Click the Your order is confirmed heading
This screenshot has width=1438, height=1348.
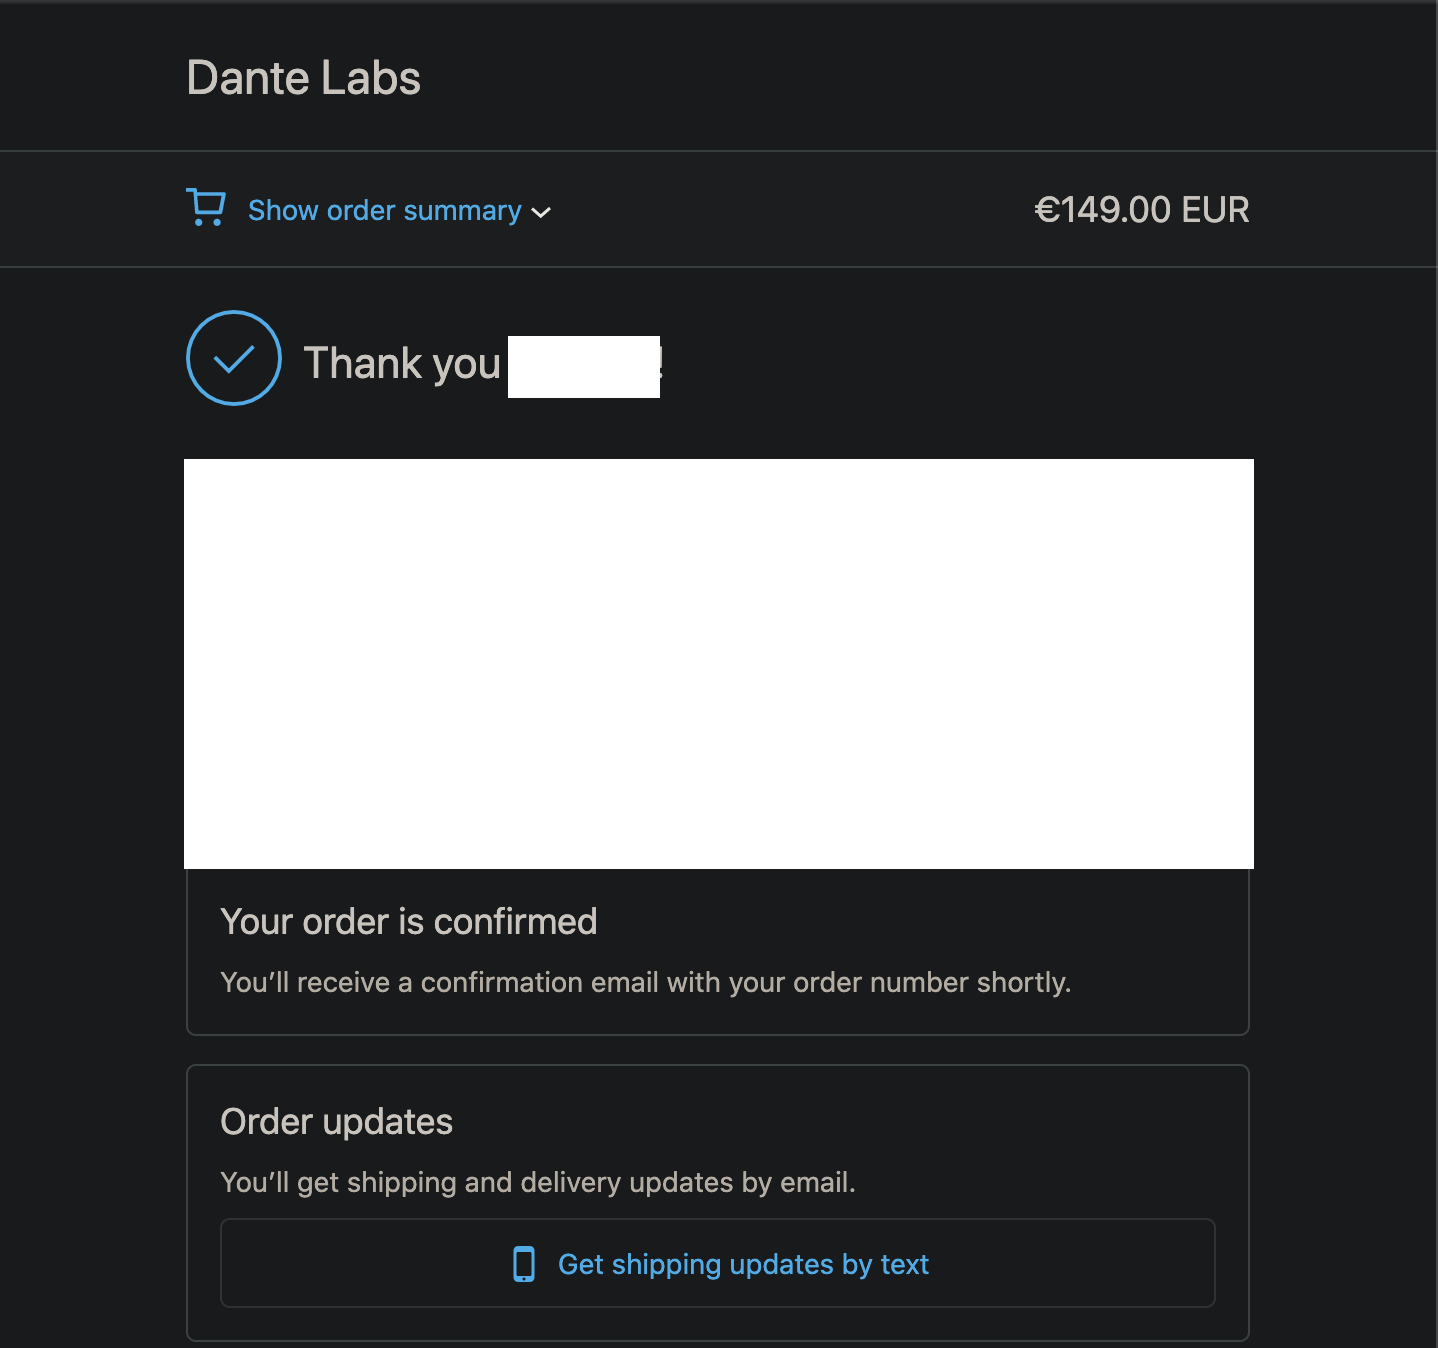(x=409, y=921)
